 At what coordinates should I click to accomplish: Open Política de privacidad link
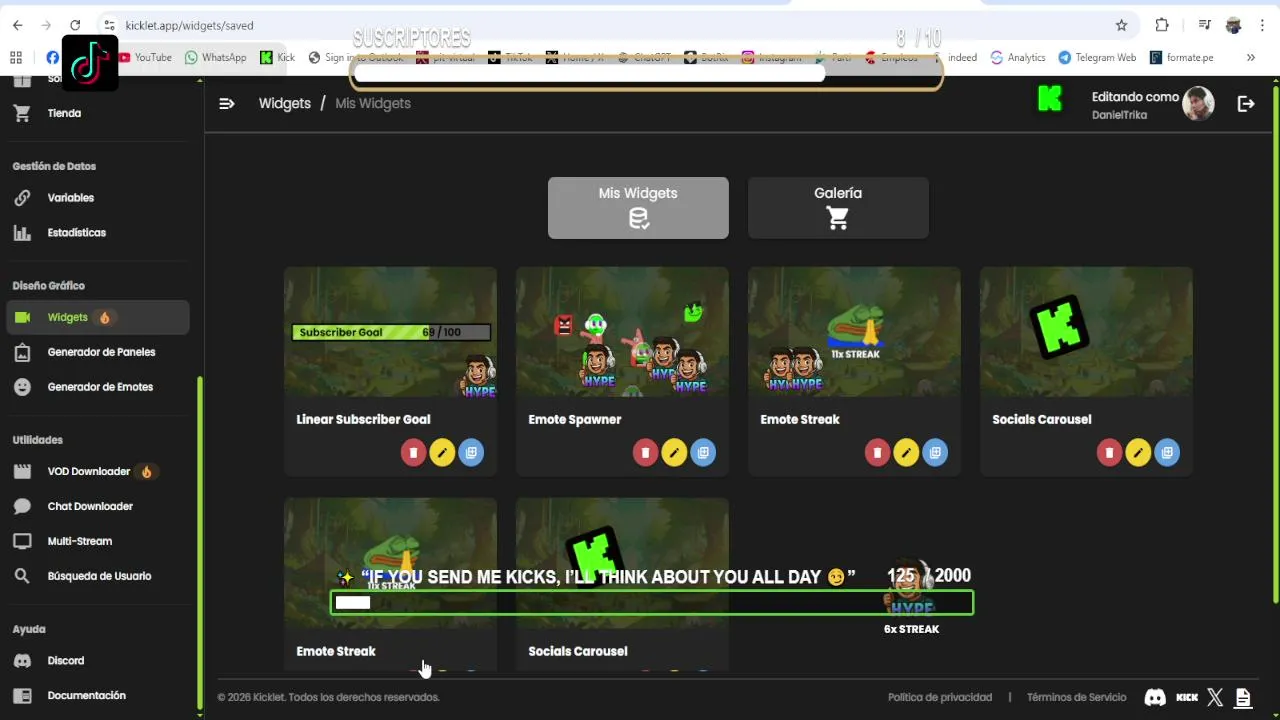[x=939, y=697]
